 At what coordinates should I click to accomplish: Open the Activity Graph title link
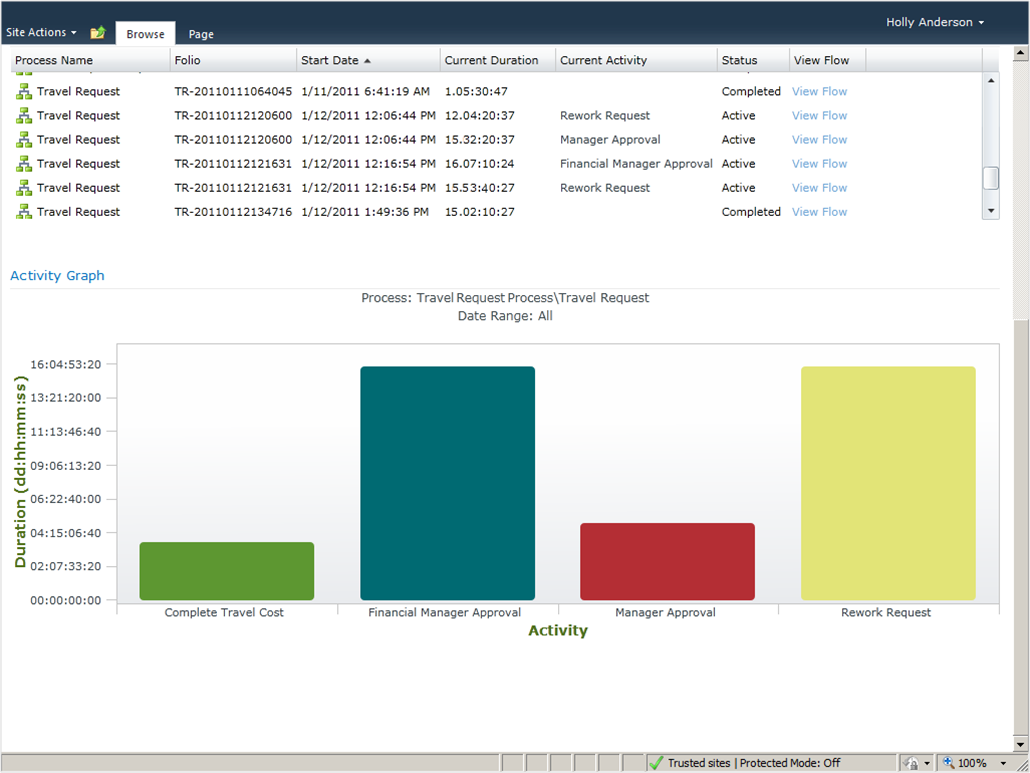(57, 276)
